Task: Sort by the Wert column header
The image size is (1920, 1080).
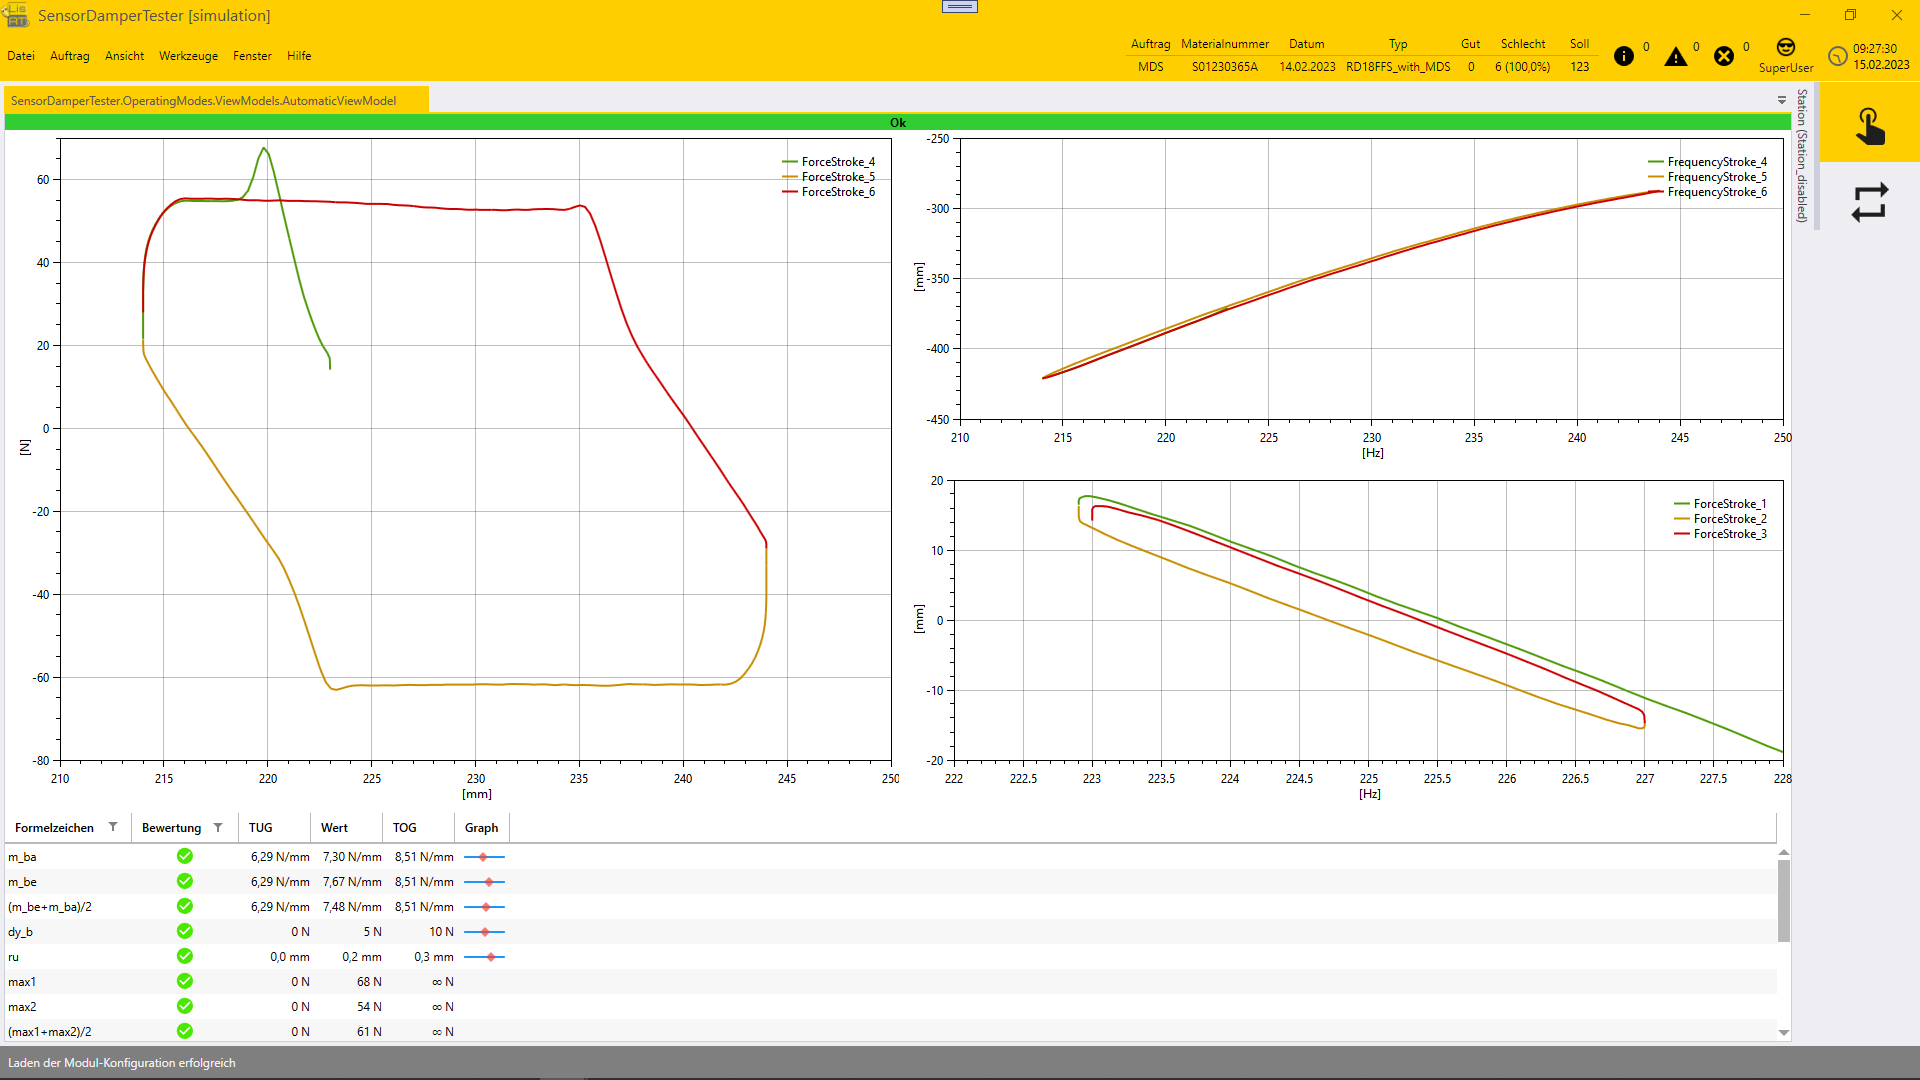Action: (x=334, y=827)
